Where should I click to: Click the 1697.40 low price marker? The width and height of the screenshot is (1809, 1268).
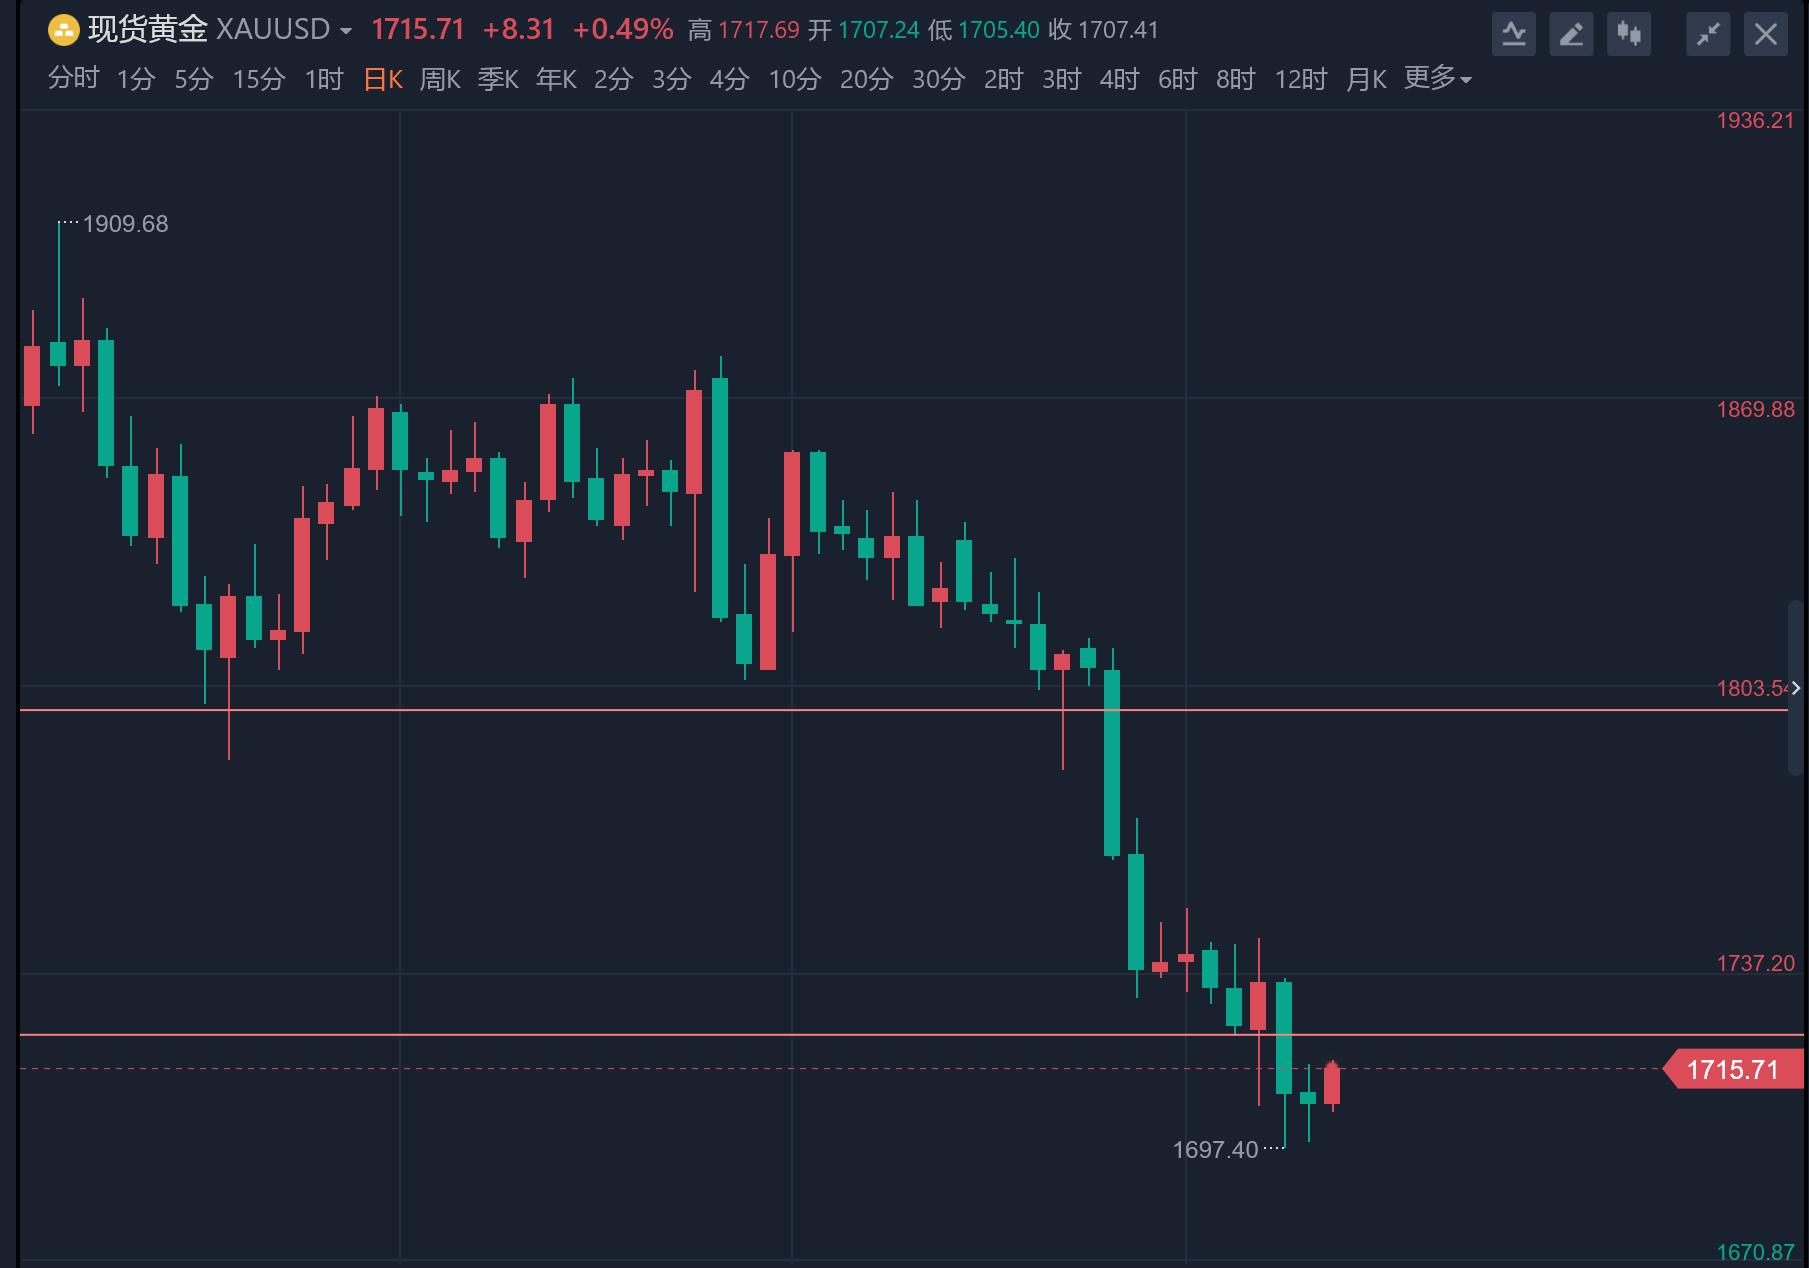point(1215,1150)
